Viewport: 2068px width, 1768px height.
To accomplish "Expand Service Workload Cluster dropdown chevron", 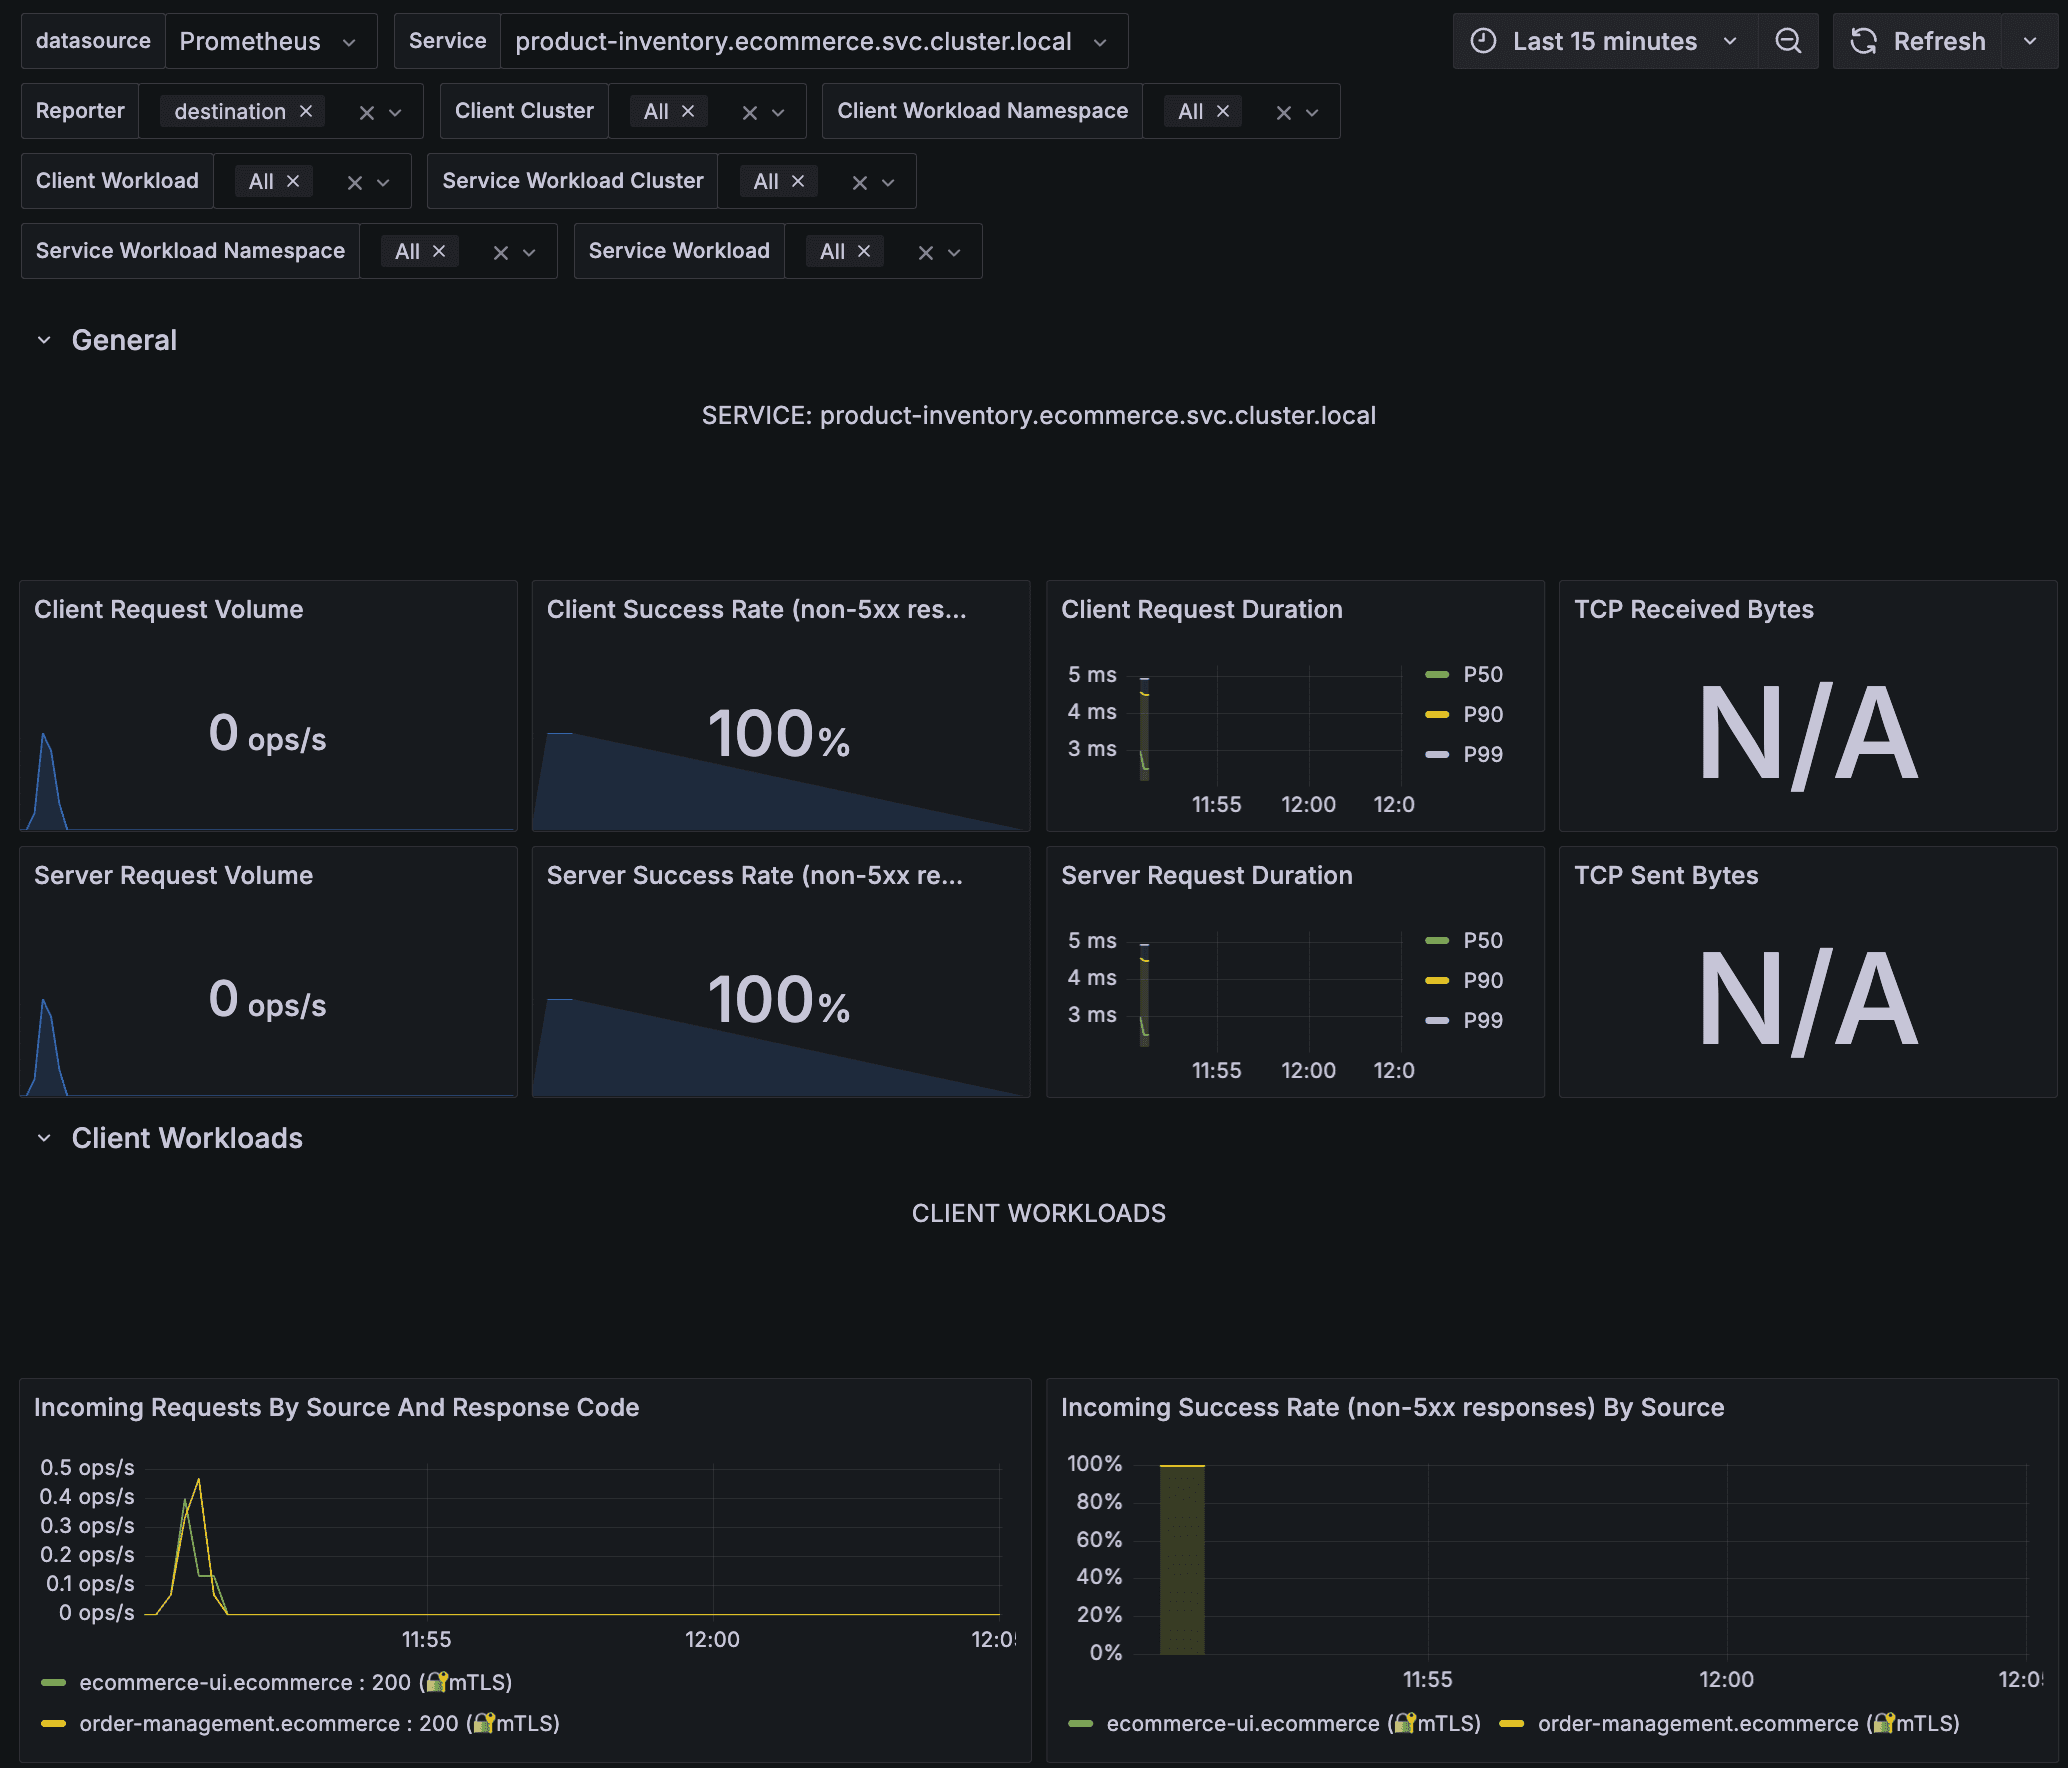I will [x=889, y=182].
